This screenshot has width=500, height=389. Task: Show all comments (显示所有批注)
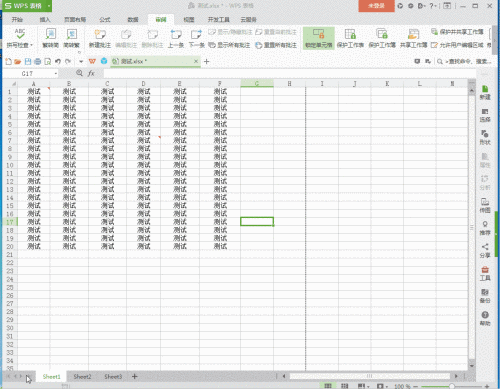(x=229, y=45)
